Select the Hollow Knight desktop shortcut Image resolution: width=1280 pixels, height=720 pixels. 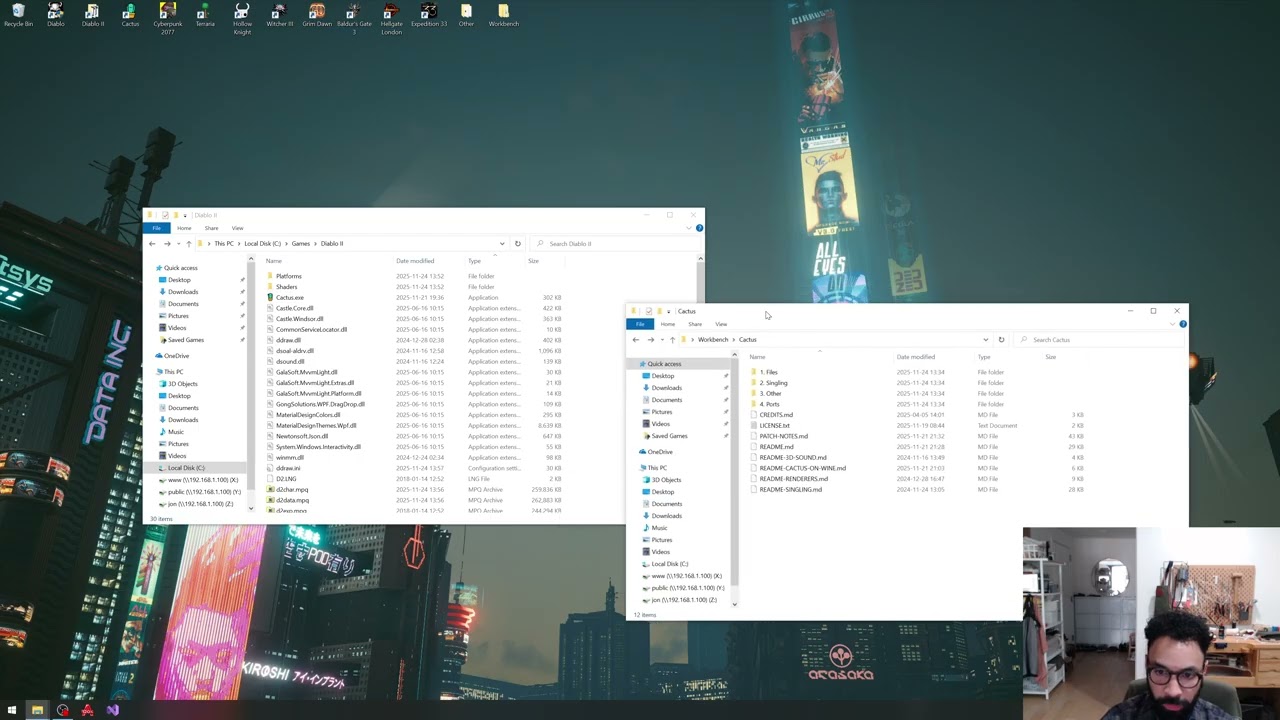click(x=242, y=19)
